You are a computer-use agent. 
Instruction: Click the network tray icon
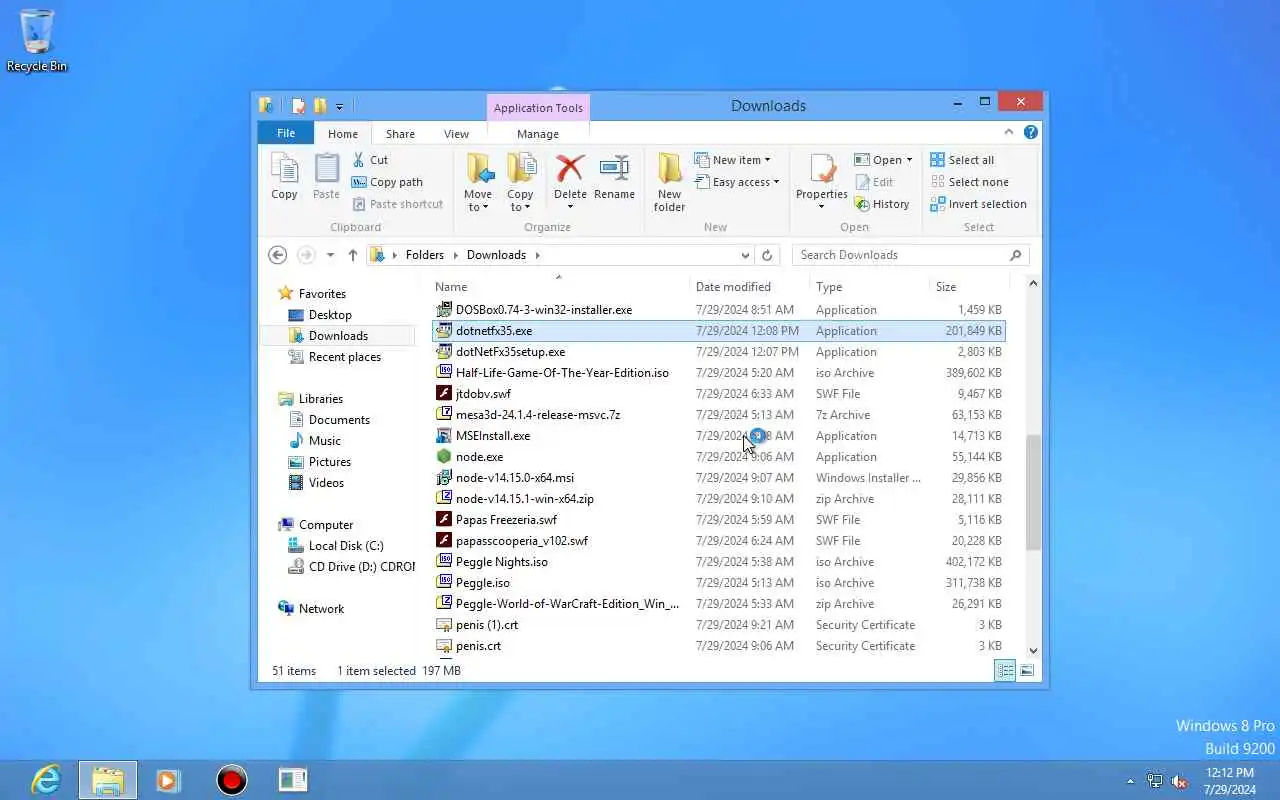coord(1155,781)
